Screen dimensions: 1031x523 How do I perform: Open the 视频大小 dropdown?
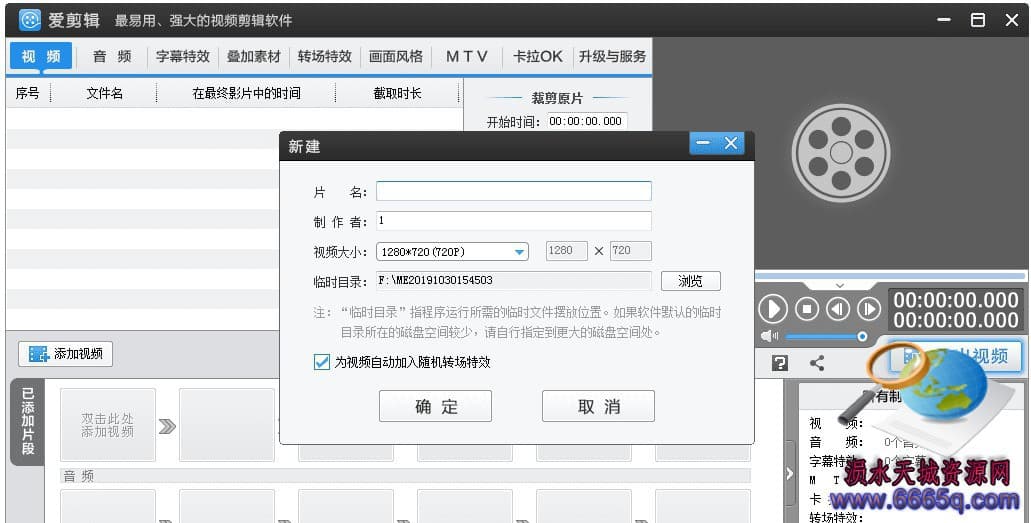[452, 251]
